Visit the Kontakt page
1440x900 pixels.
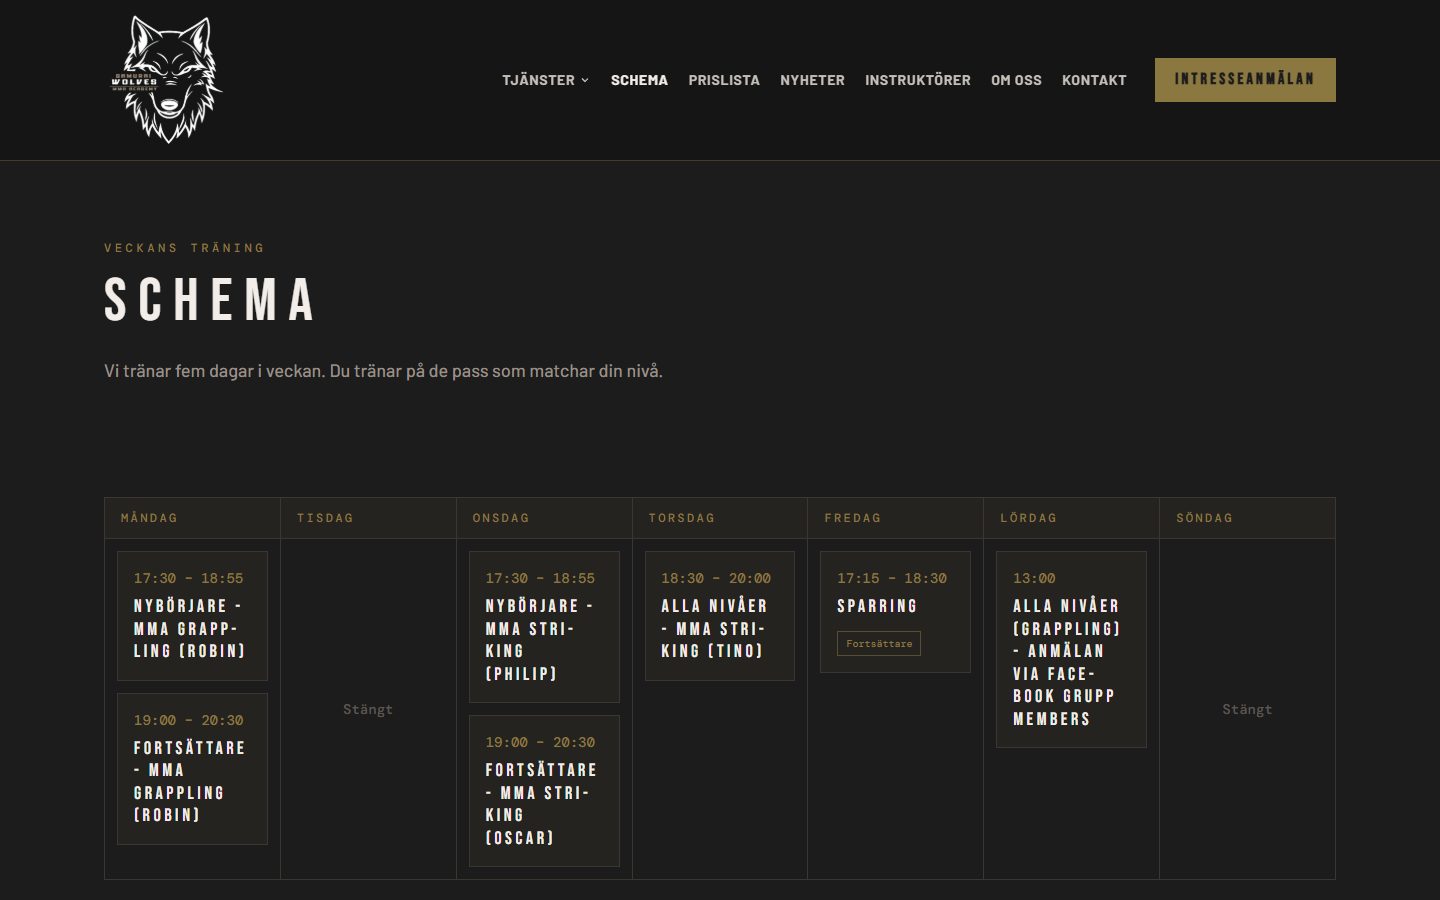pos(1094,80)
